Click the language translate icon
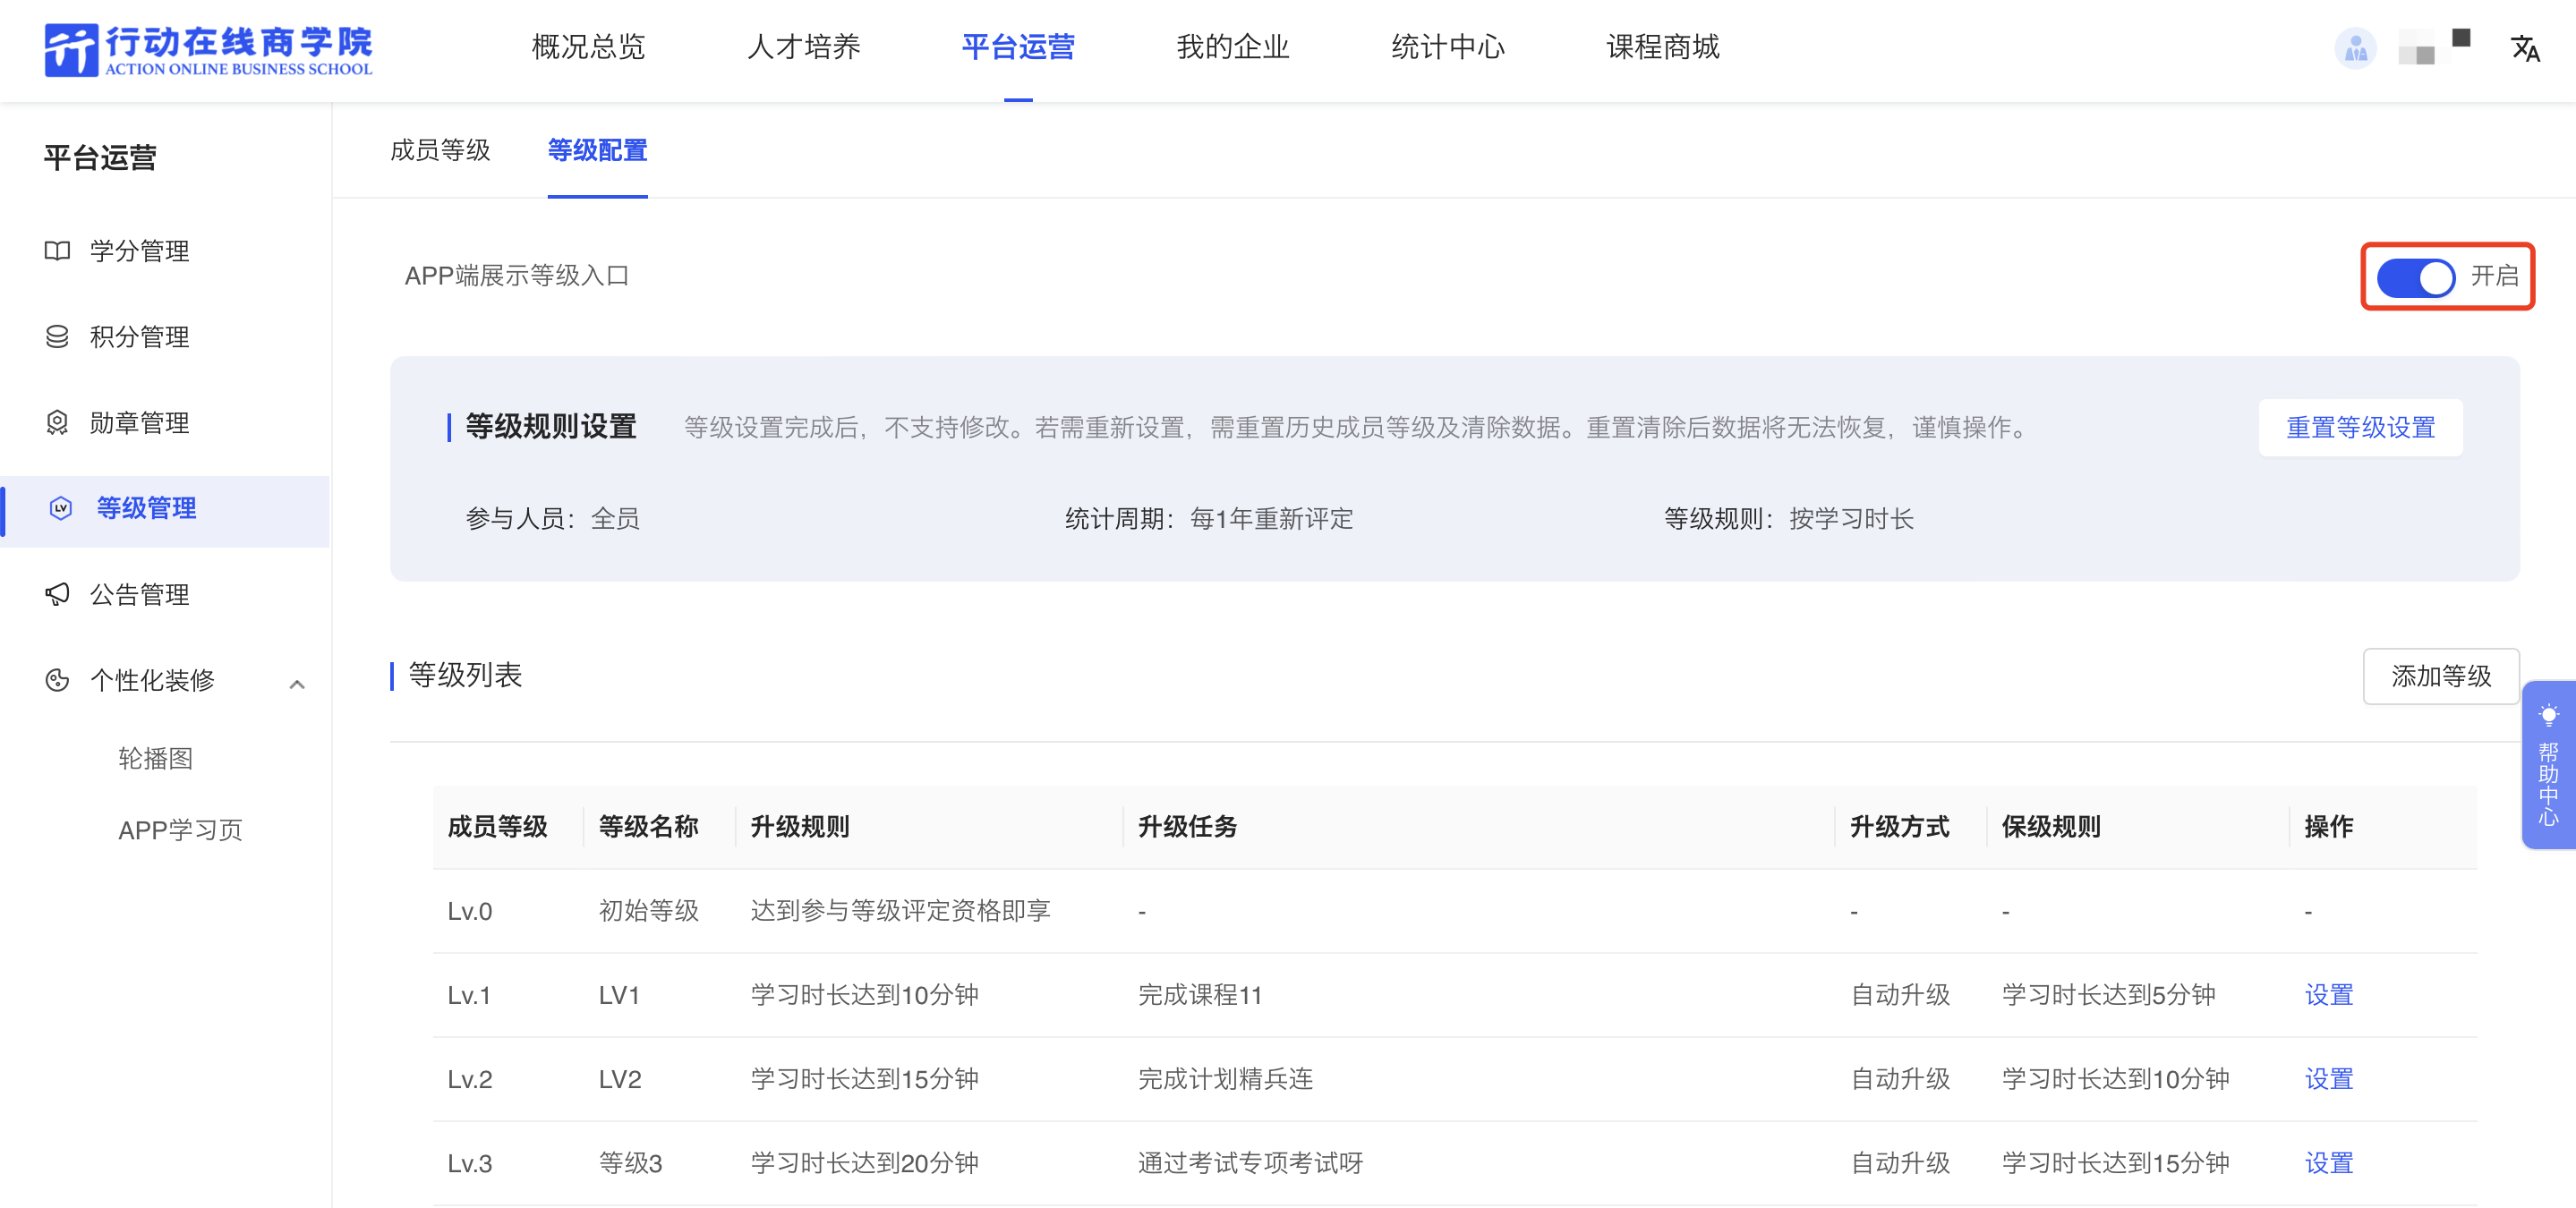Viewport: 2576px width, 1208px height. pos(2525,48)
